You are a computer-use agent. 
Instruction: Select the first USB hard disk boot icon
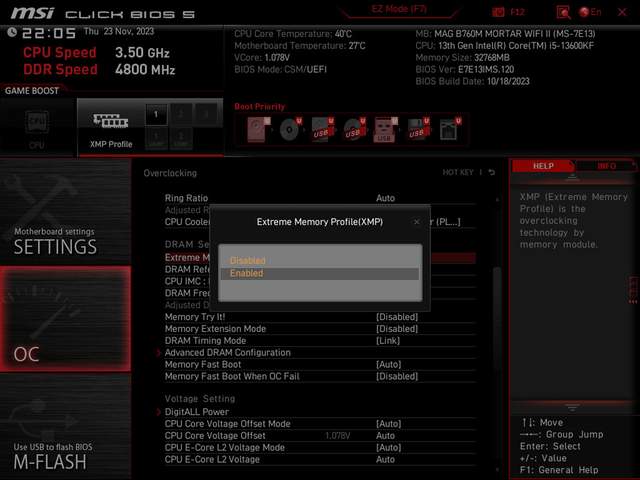(322, 130)
